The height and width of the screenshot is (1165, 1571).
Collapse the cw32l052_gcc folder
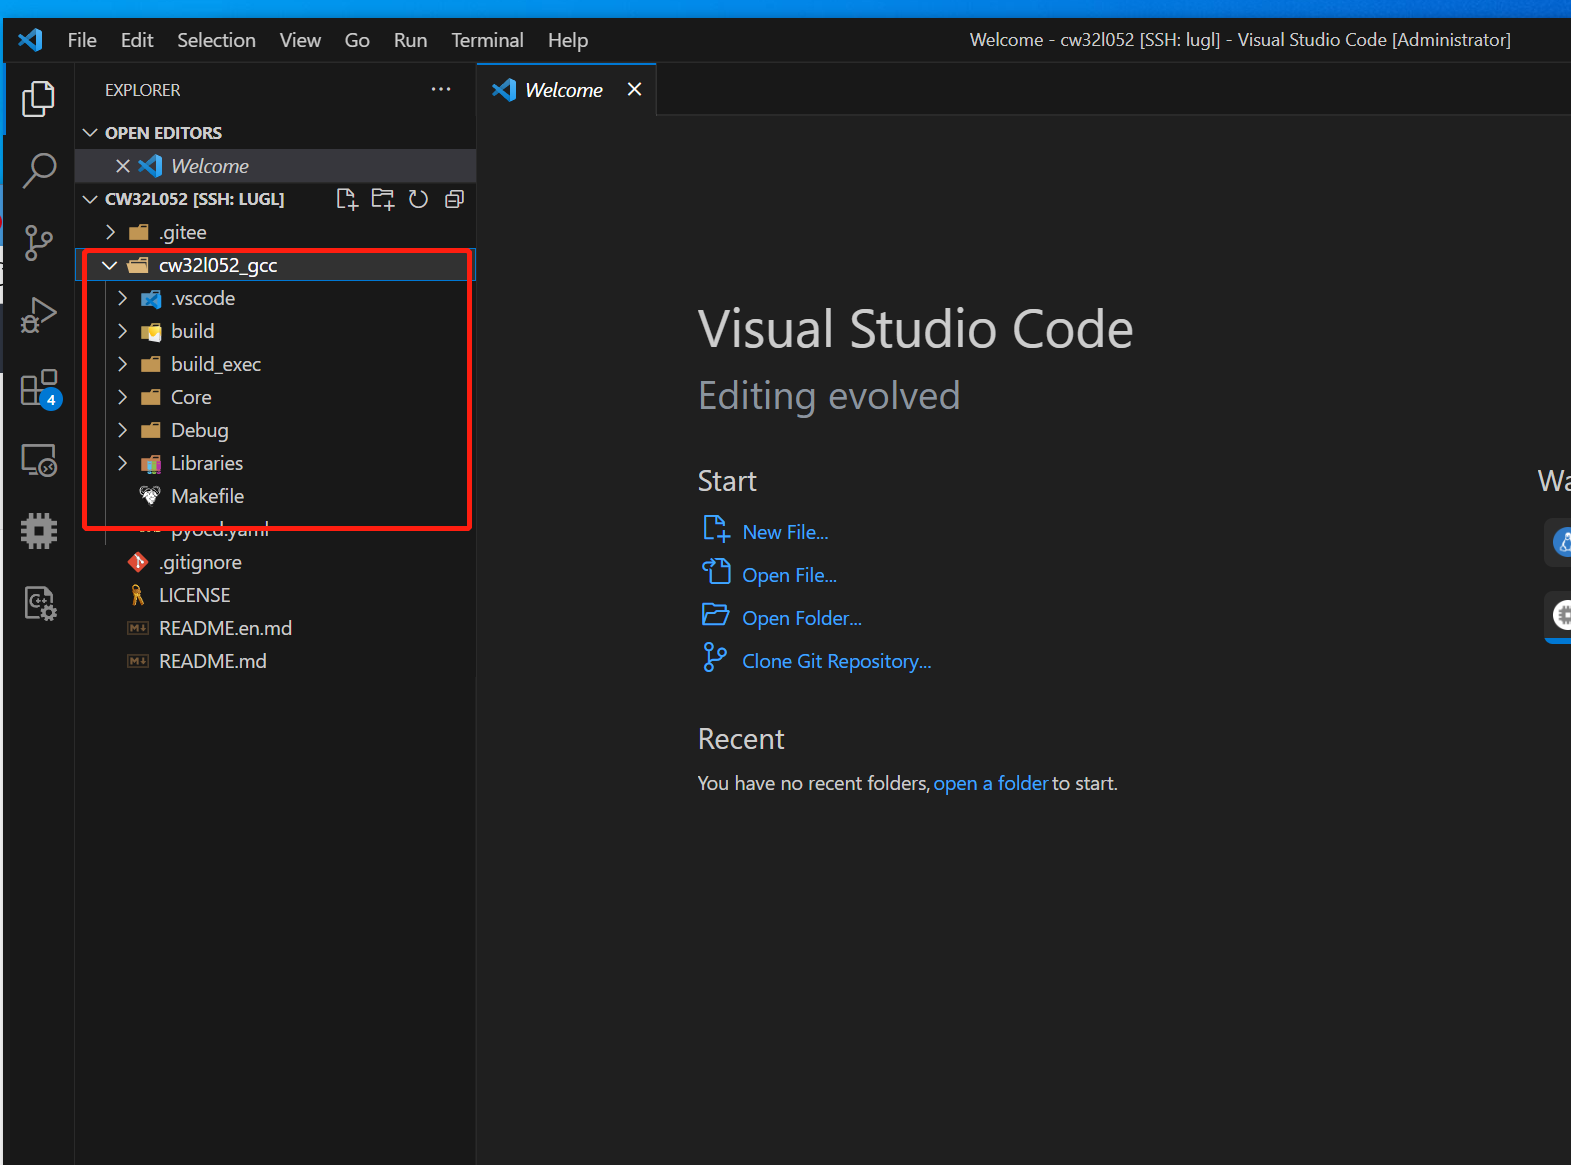point(109,265)
